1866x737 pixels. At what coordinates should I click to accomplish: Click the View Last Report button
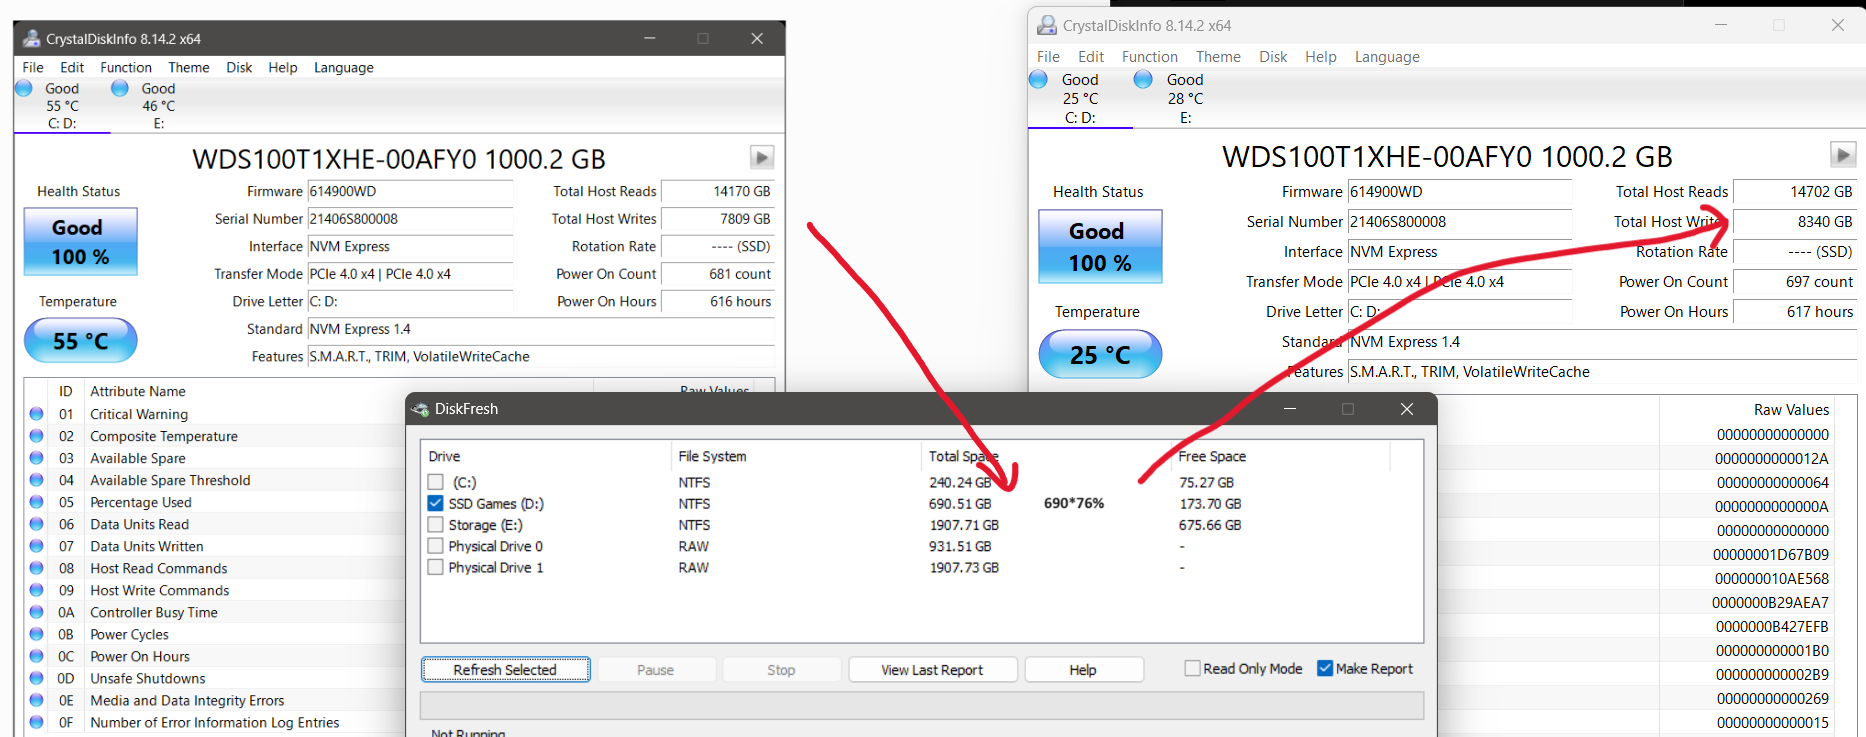click(932, 670)
